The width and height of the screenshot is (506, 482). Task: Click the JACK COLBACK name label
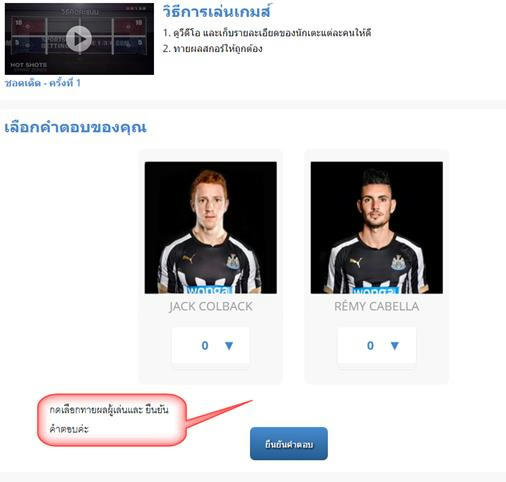pyautogui.click(x=211, y=306)
